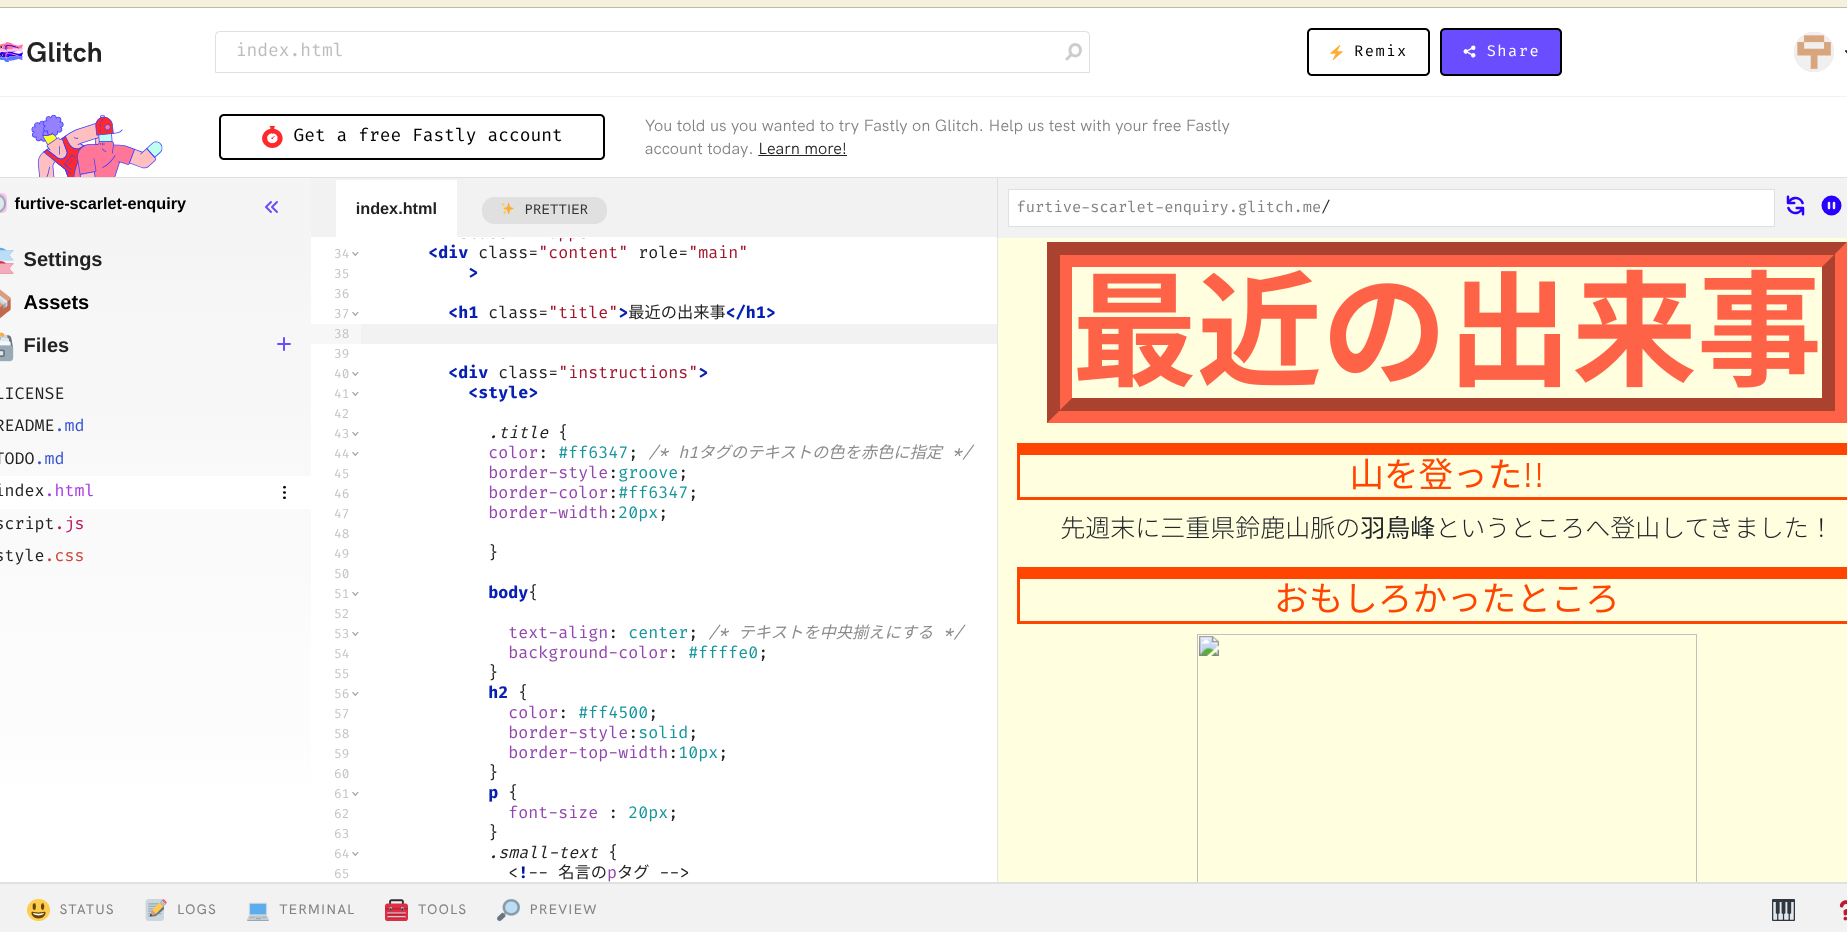
Task: Open the Tools menu
Action: click(x=426, y=909)
